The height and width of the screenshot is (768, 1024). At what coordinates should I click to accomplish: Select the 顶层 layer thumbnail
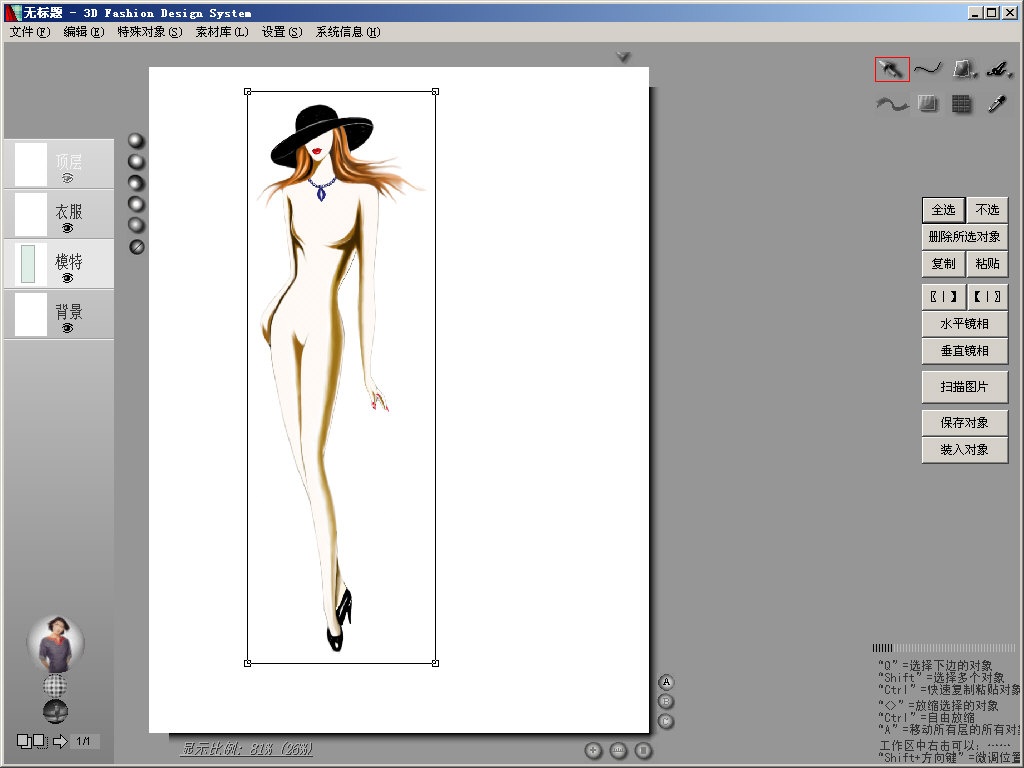coord(31,164)
